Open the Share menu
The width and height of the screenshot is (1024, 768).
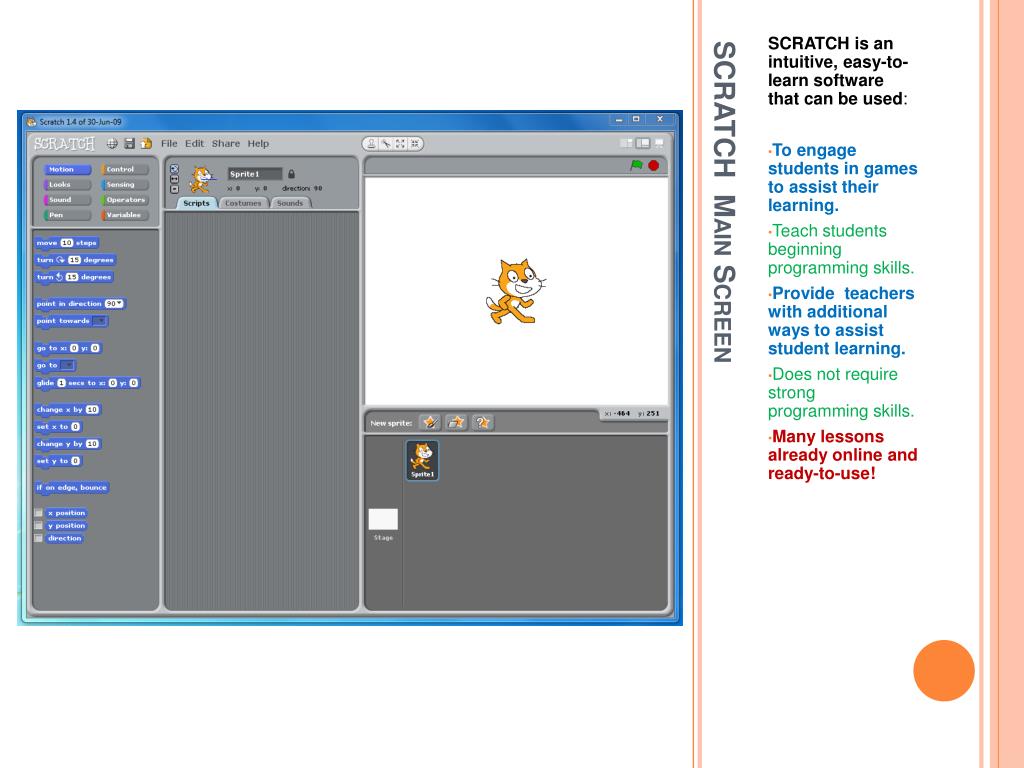pyautogui.click(x=225, y=144)
